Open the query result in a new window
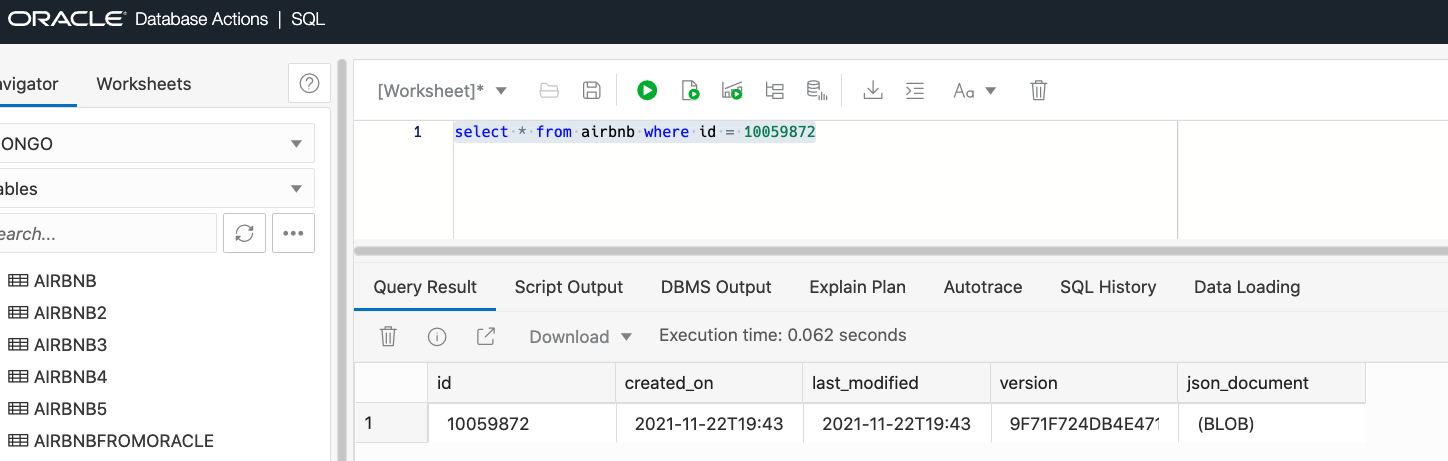1448x461 pixels. pos(486,336)
